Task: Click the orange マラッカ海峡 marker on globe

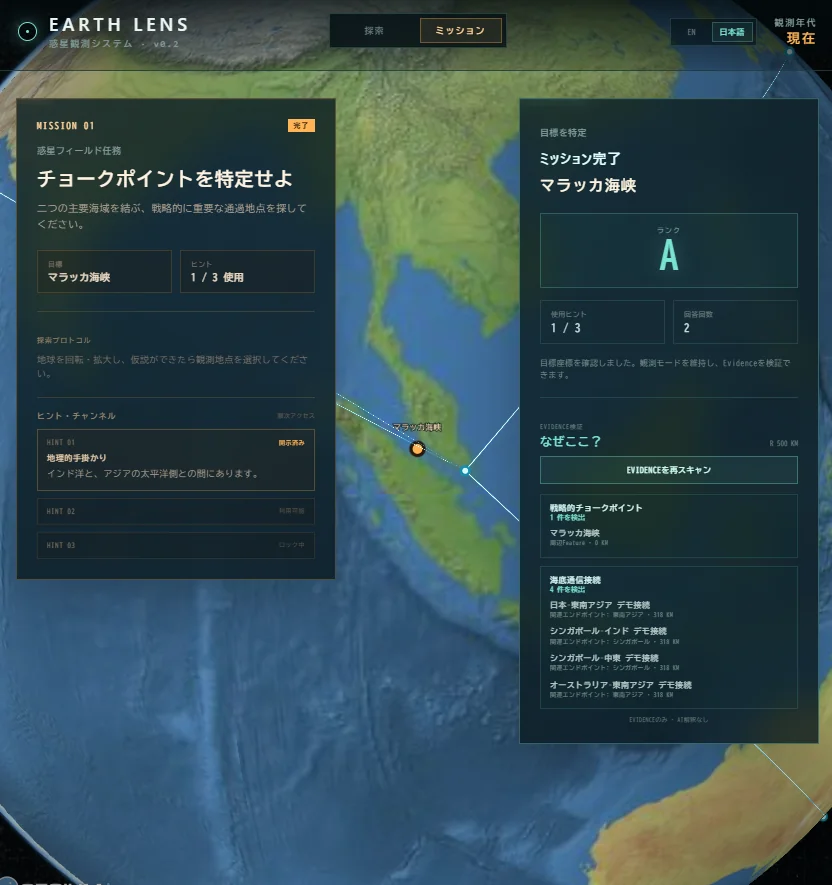Action: tap(417, 449)
